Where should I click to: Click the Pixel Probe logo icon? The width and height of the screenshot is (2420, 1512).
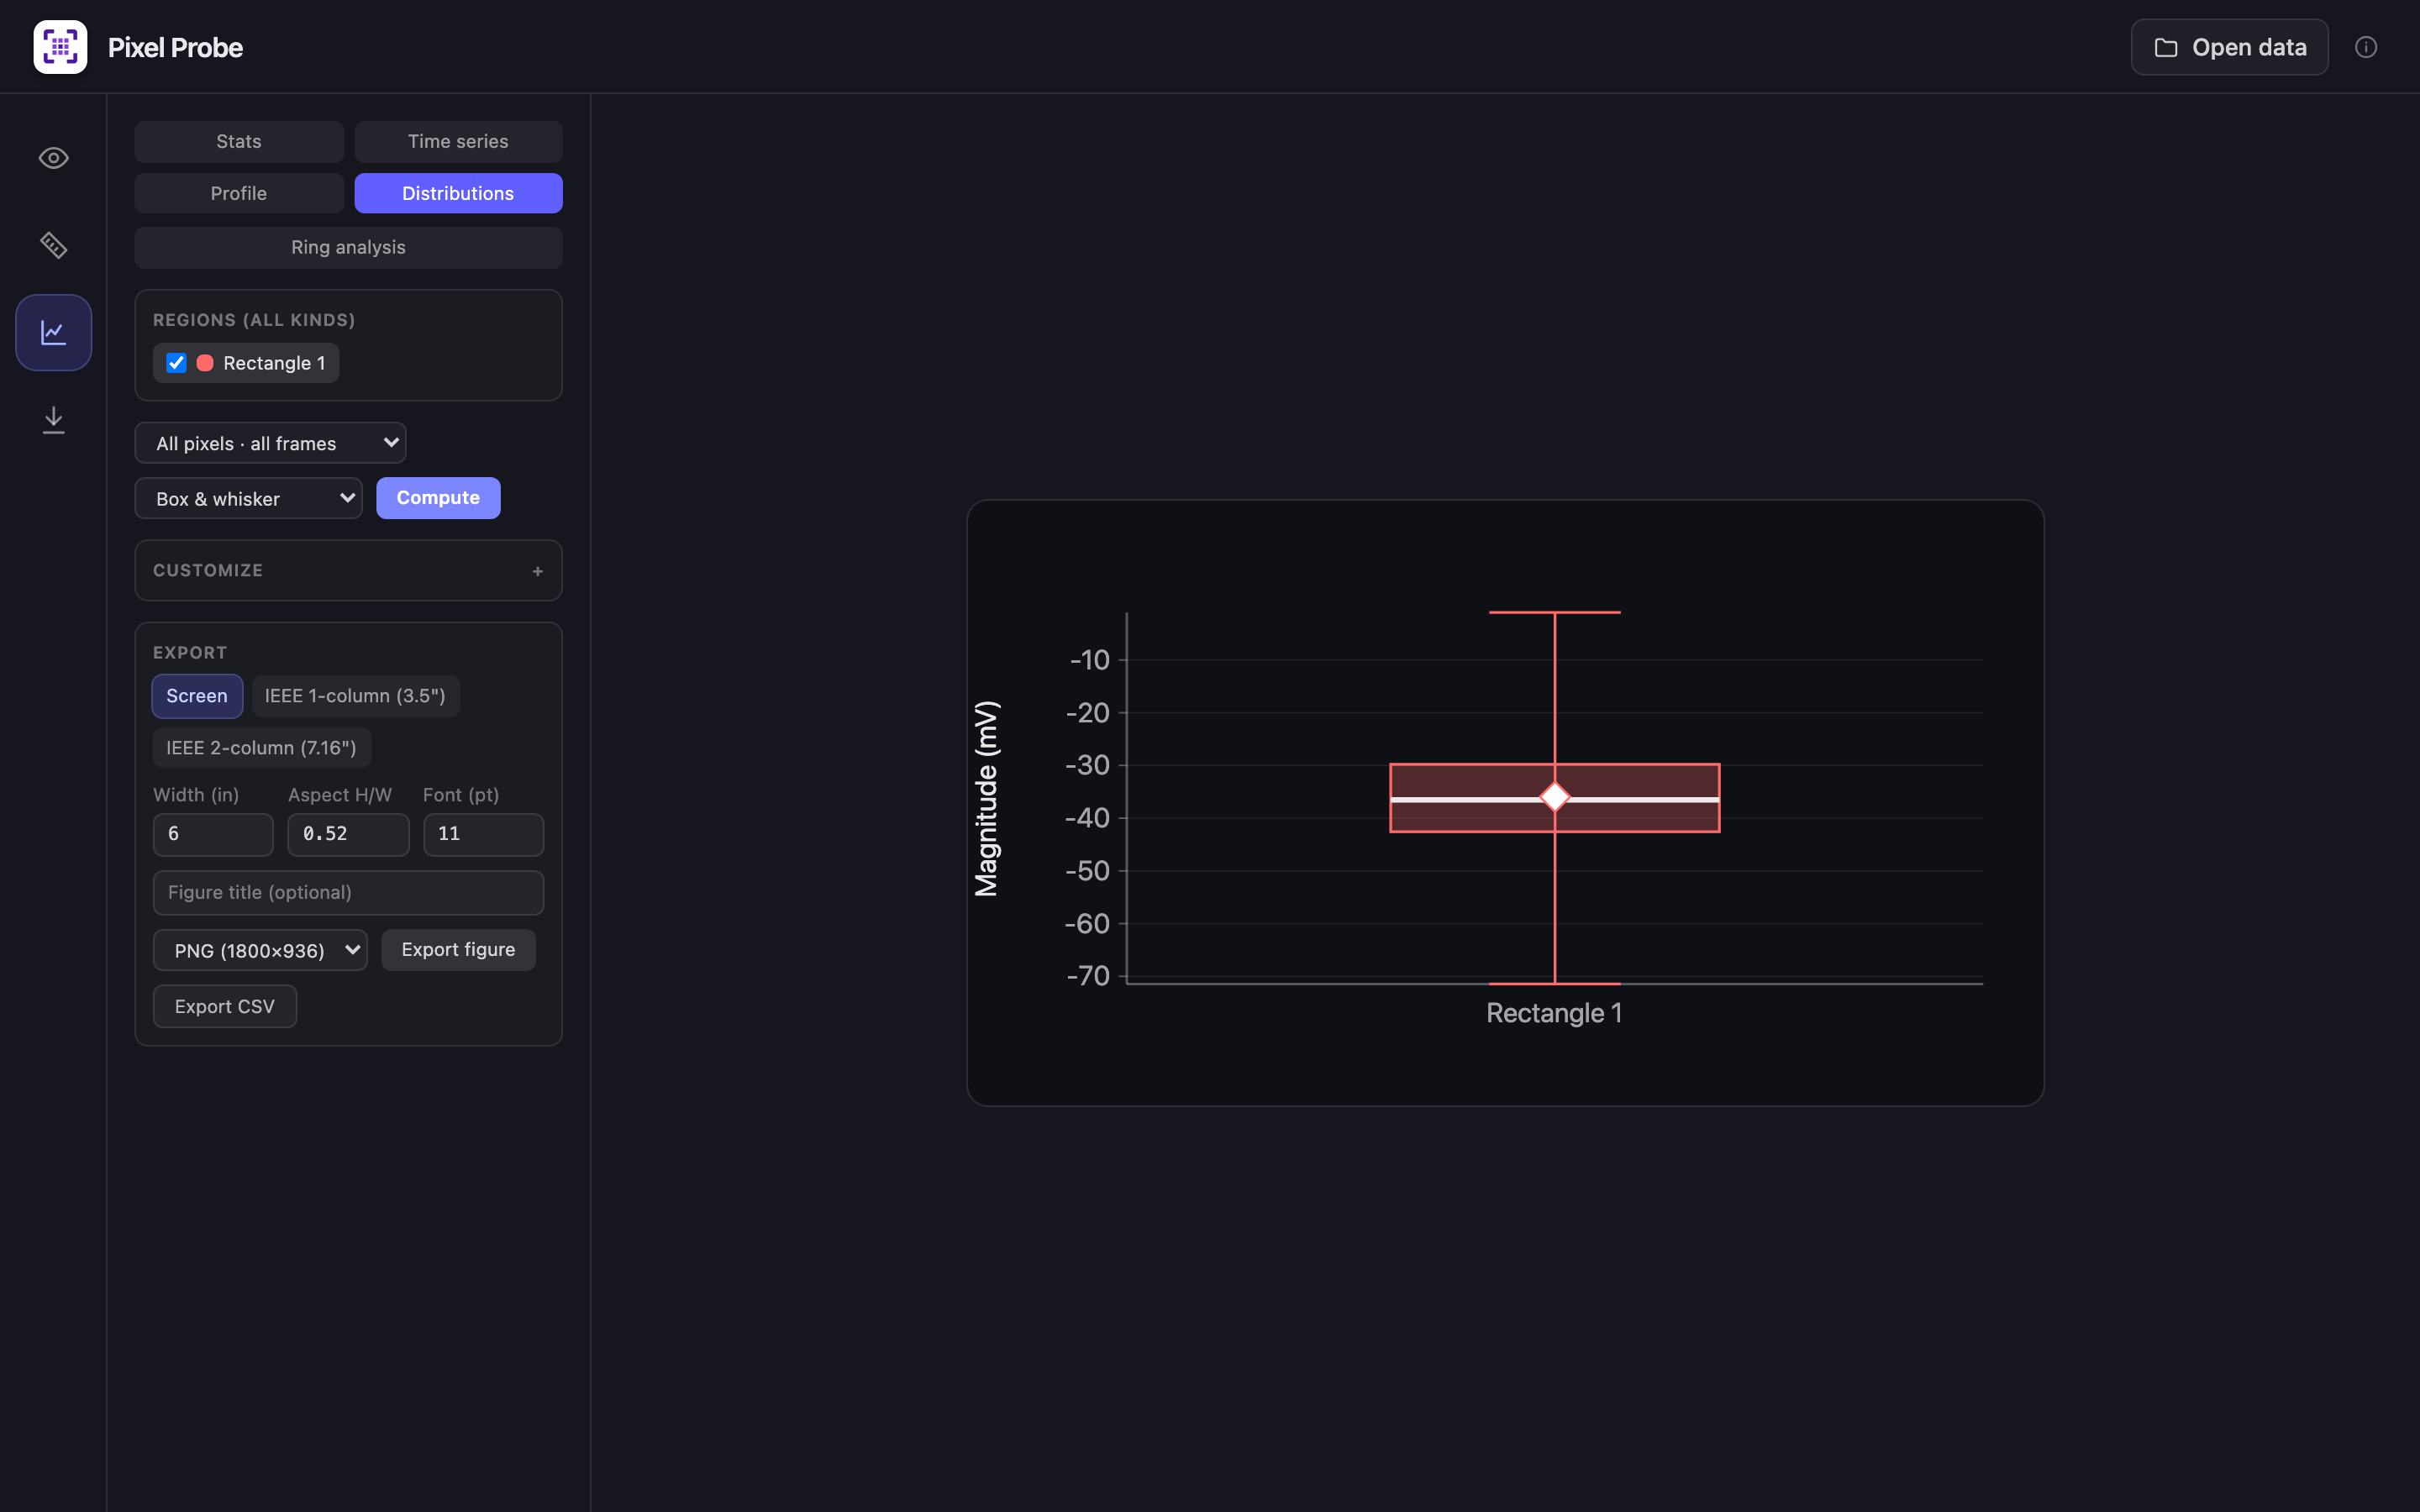coord(60,47)
